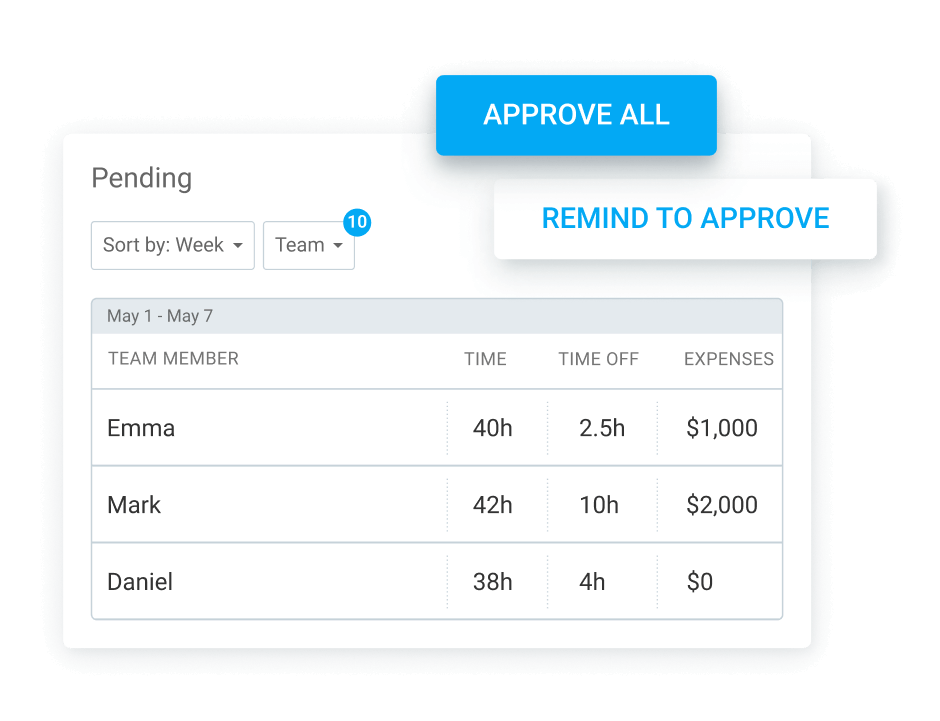The height and width of the screenshot is (721, 940).
Task: Select Mark's team member row
Action: (x=134, y=505)
